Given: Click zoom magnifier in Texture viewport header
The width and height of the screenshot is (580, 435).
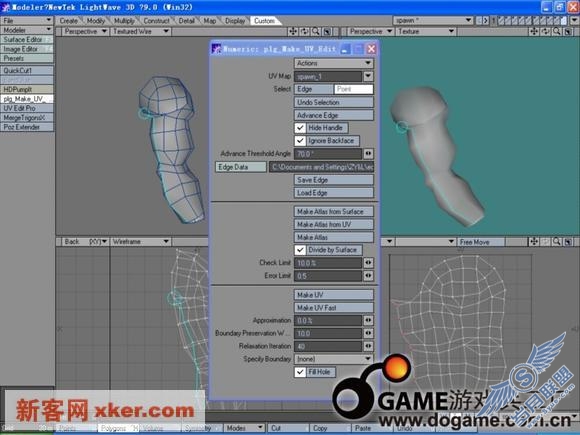Looking at the screenshot, I should click(557, 31).
